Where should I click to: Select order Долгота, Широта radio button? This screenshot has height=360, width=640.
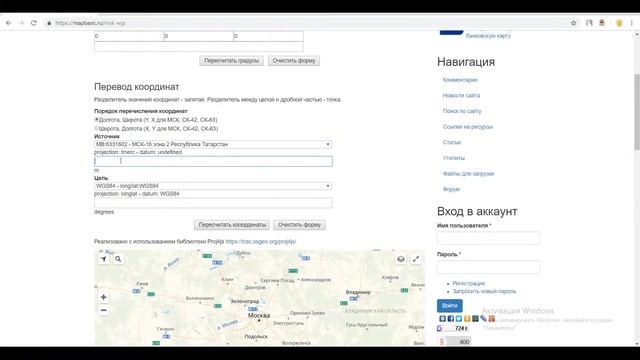tap(97, 120)
